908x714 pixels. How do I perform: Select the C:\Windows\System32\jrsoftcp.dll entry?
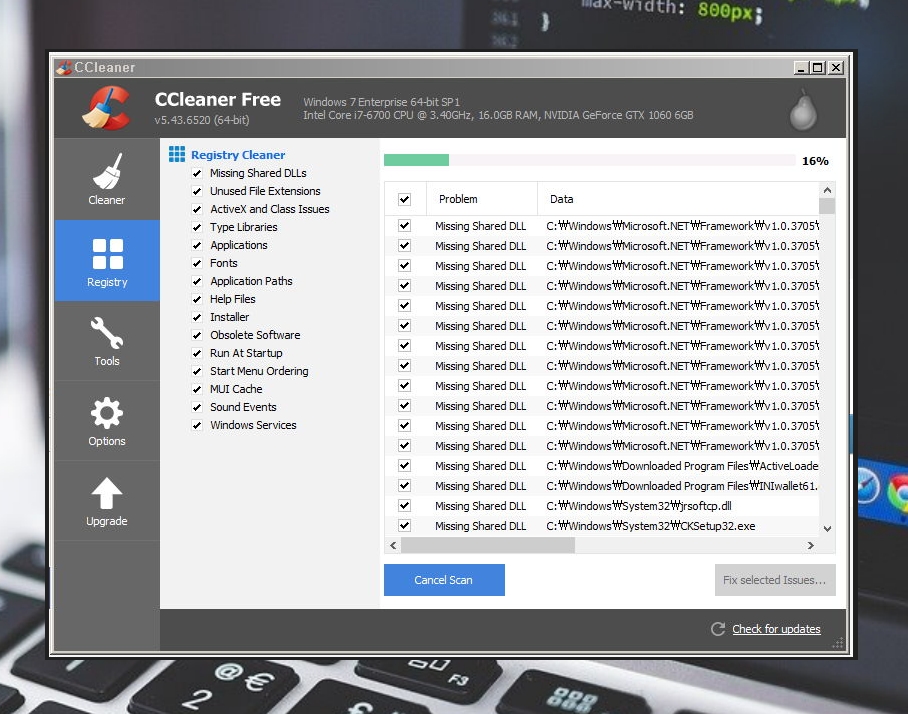coord(638,506)
